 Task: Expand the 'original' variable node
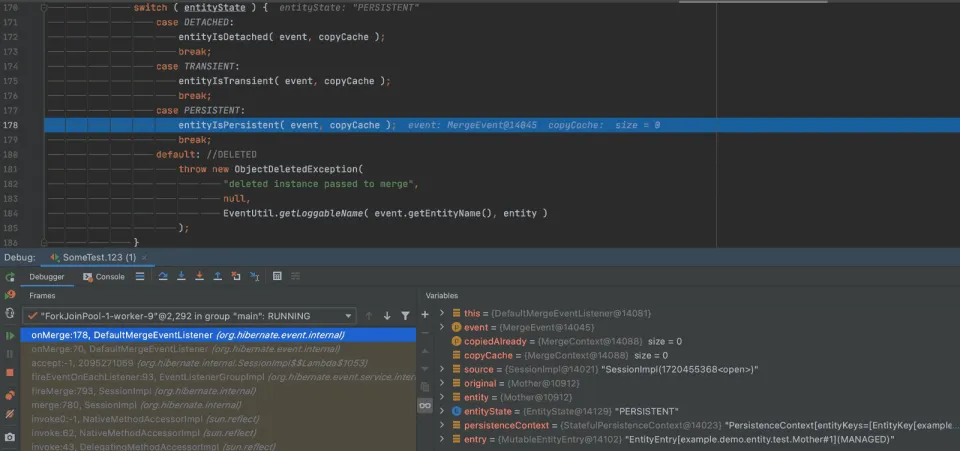(442, 383)
